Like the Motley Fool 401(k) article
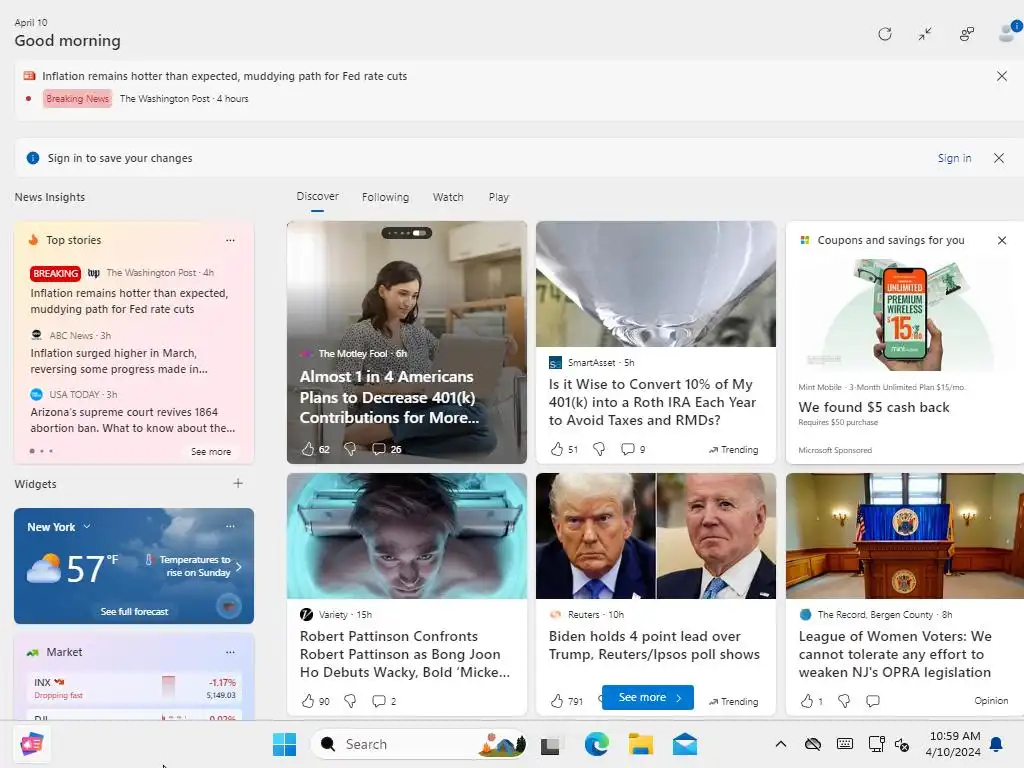The height and width of the screenshot is (768, 1024). pyautogui.click(x=308, y=449)
